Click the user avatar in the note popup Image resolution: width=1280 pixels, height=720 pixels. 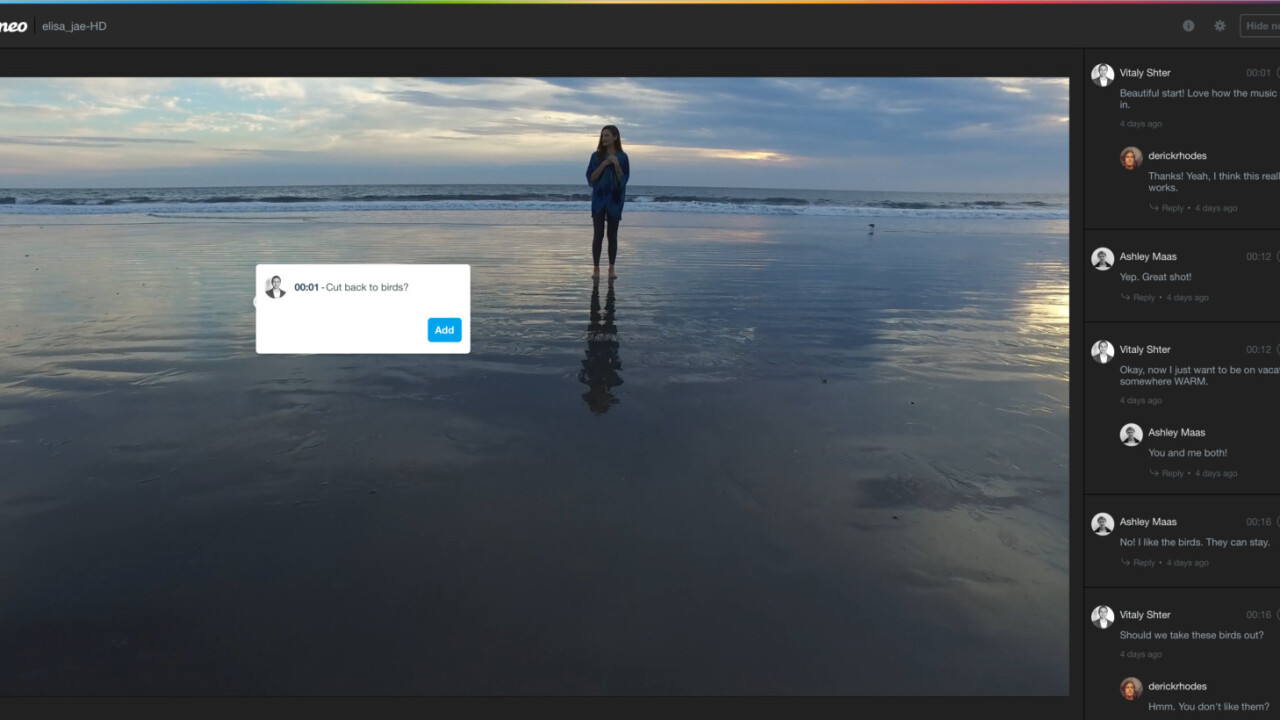pyautogui.click(x=275, y=287)
